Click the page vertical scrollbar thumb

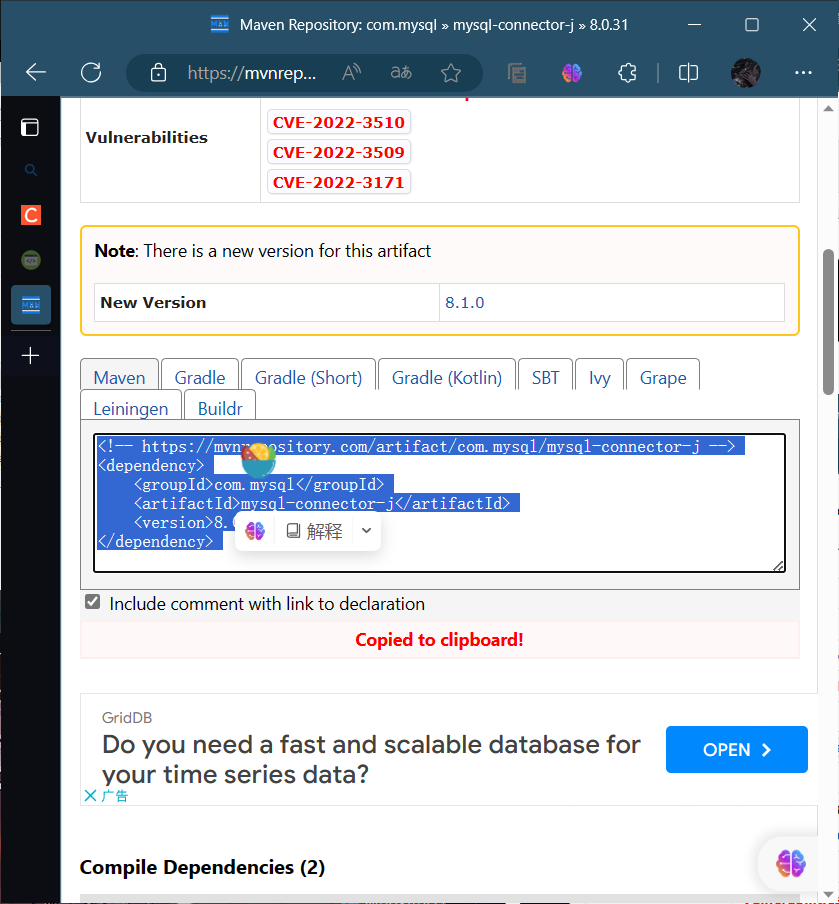point(829,322)
